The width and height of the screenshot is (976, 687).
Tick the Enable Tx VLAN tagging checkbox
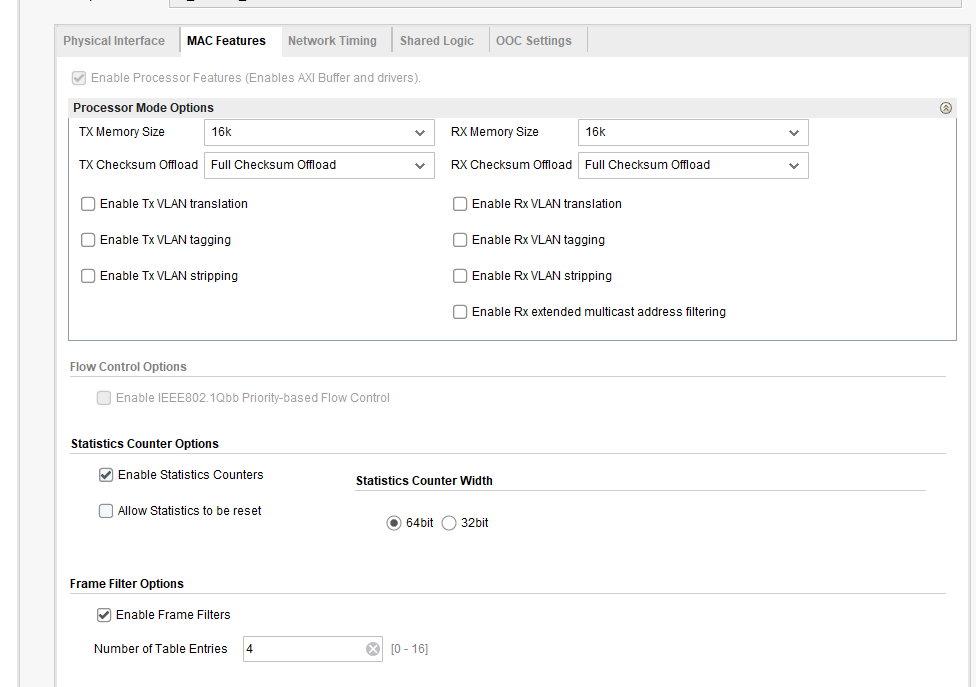point(89,240)
